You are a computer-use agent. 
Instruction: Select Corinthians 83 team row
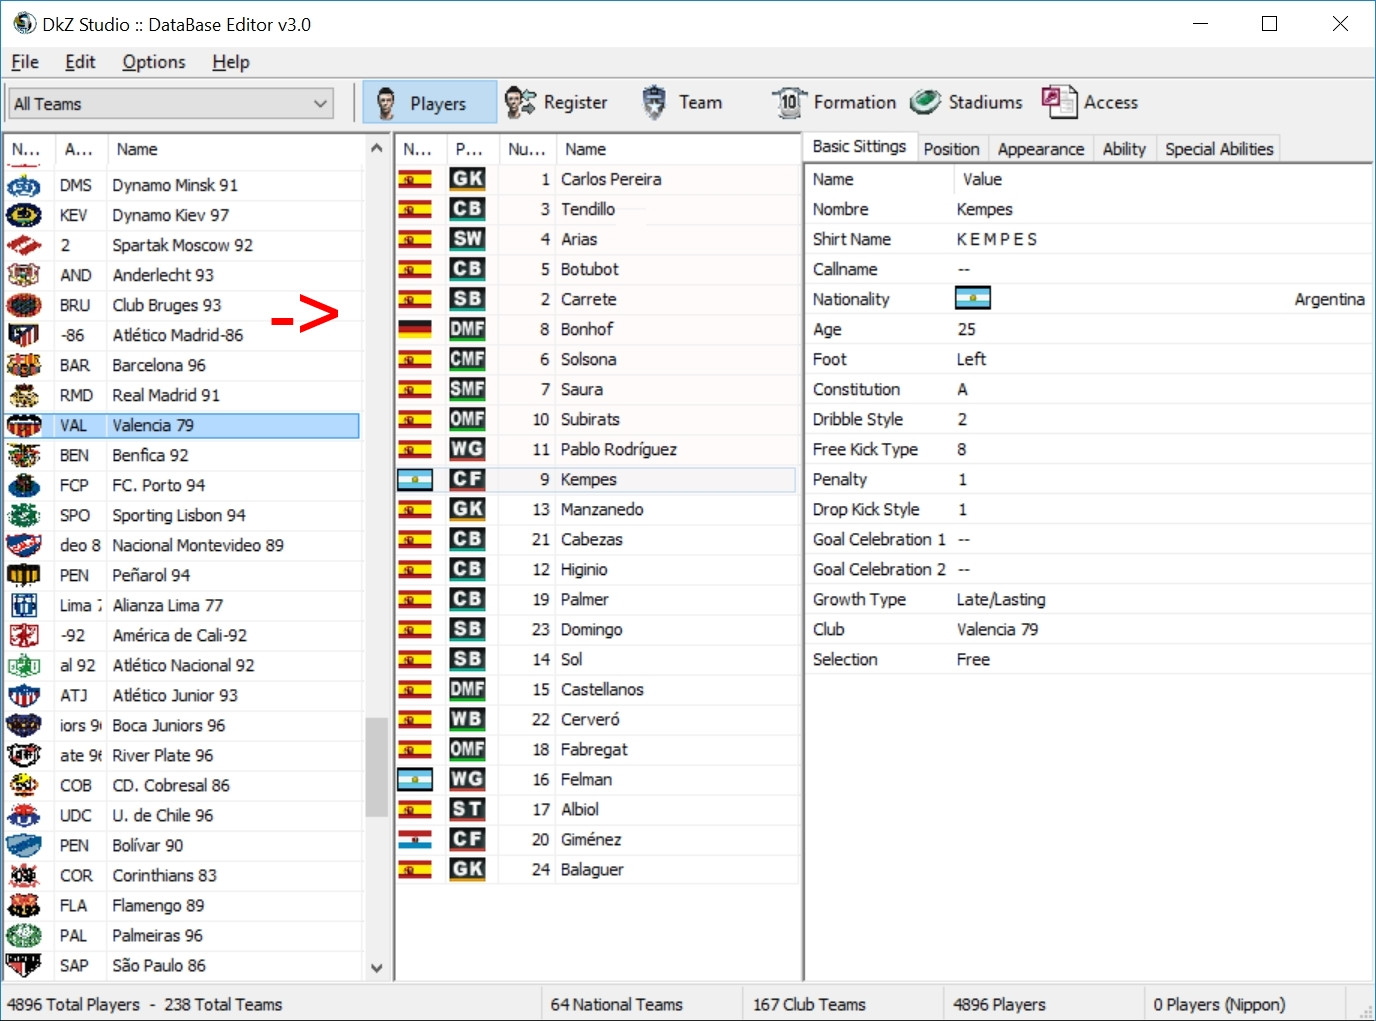(181, 875)
